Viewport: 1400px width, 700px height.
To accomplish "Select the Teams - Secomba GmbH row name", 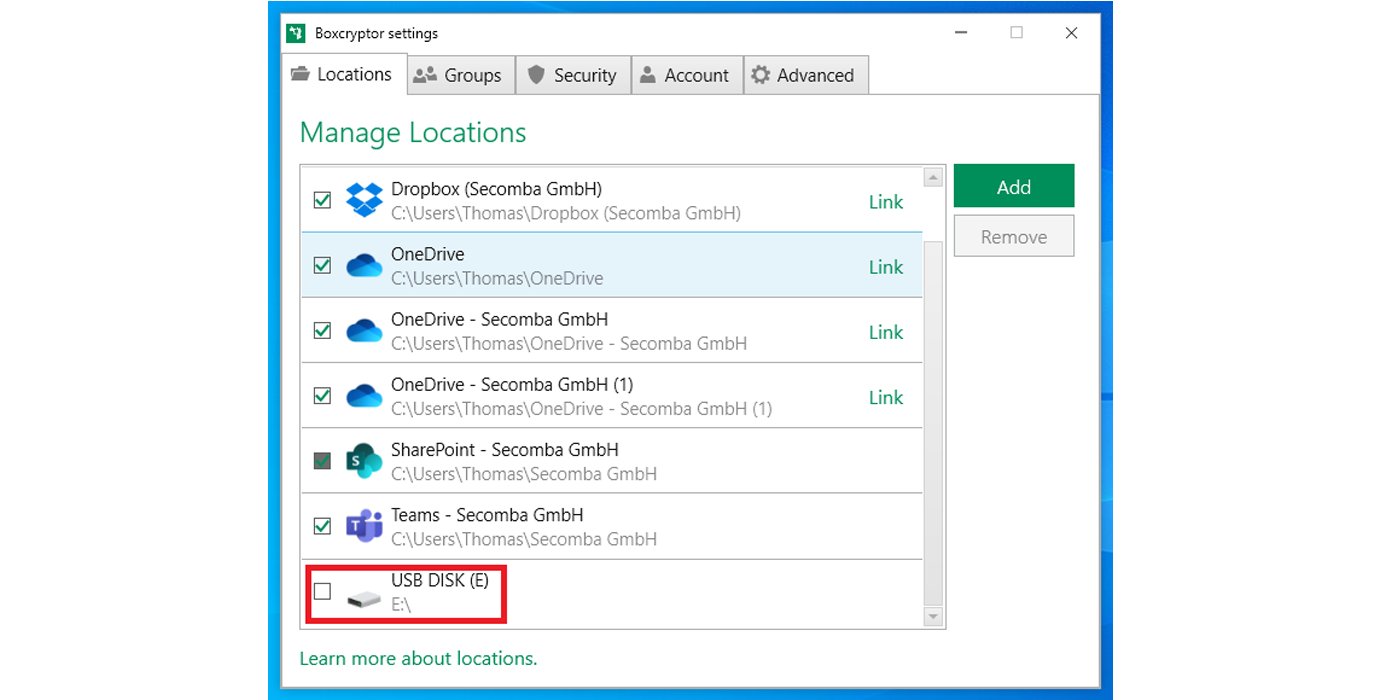I will coord(487,515).
